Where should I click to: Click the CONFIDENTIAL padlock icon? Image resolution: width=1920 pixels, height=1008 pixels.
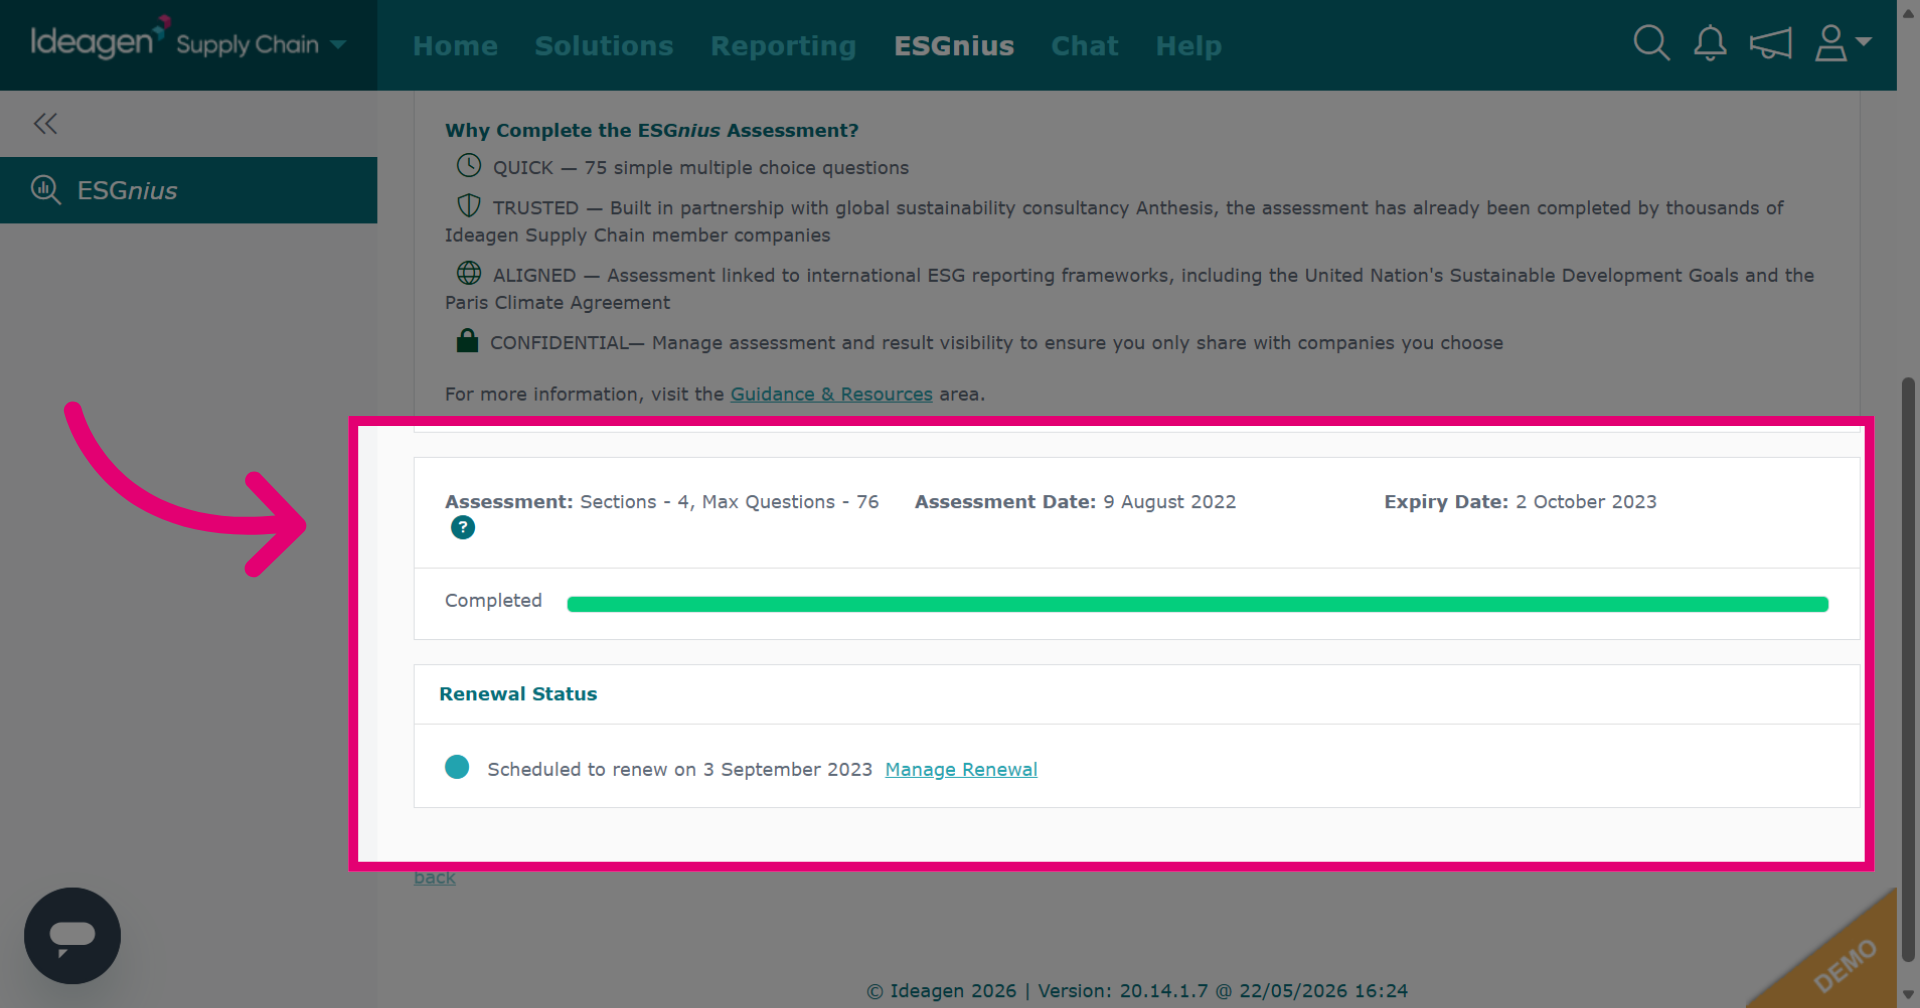467,341
